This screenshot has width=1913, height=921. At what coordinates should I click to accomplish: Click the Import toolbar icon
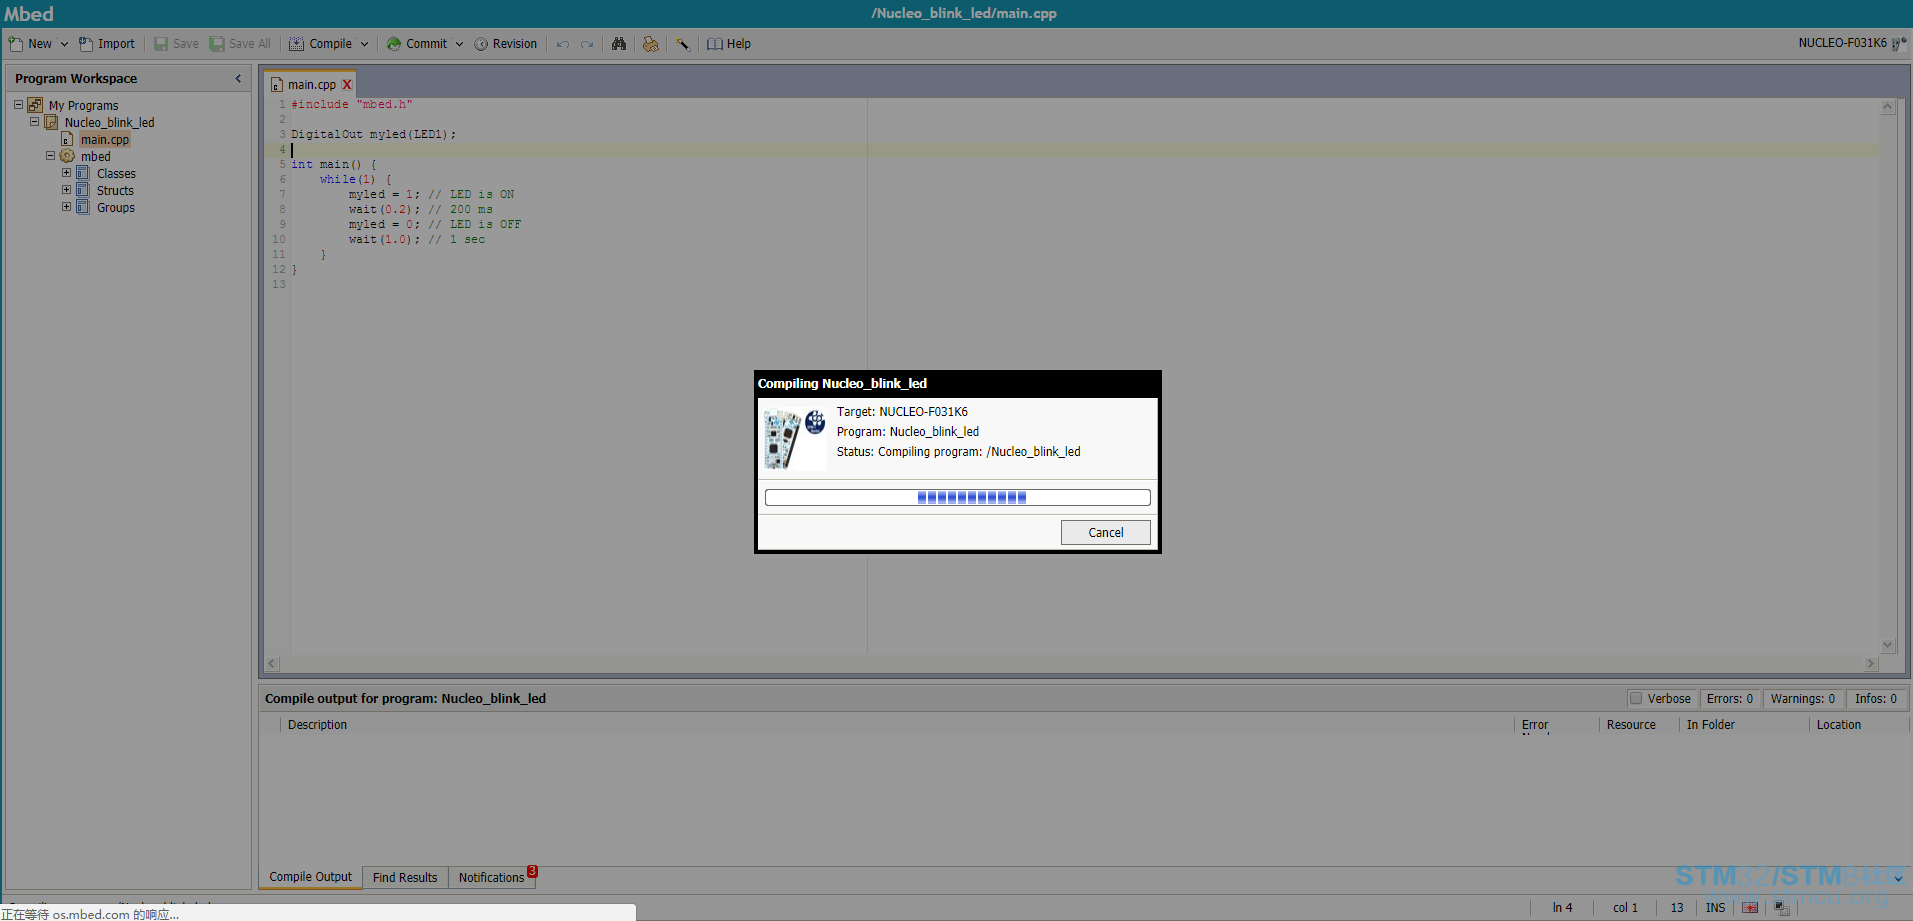[x=86, y=44]
